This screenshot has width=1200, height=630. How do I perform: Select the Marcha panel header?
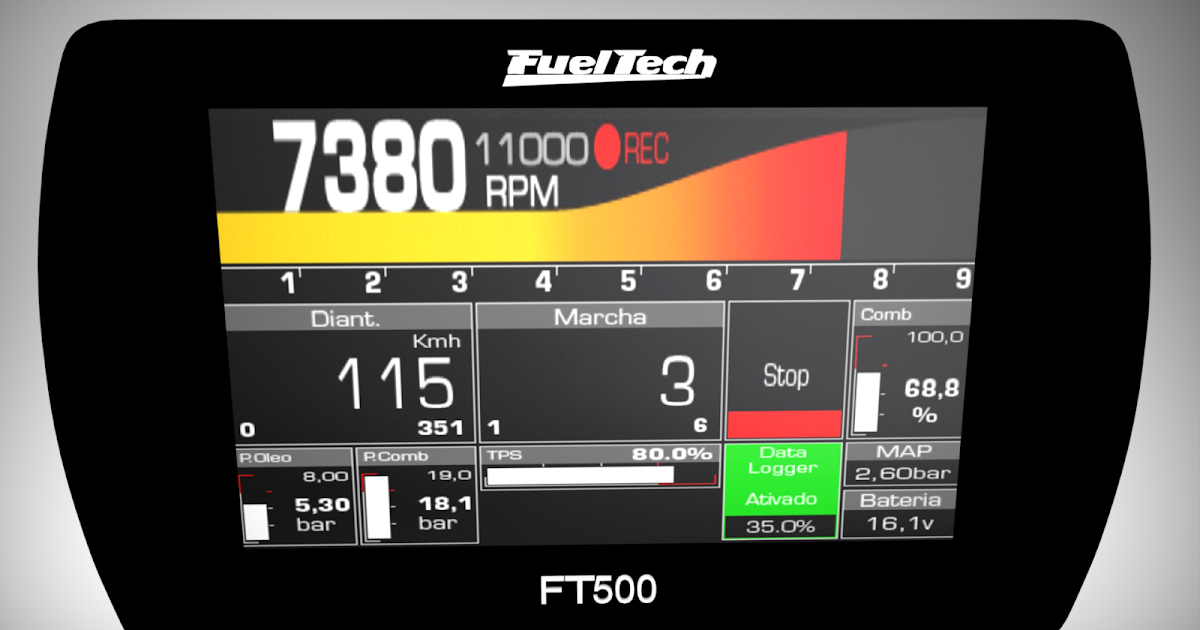(x=600, y=316)
